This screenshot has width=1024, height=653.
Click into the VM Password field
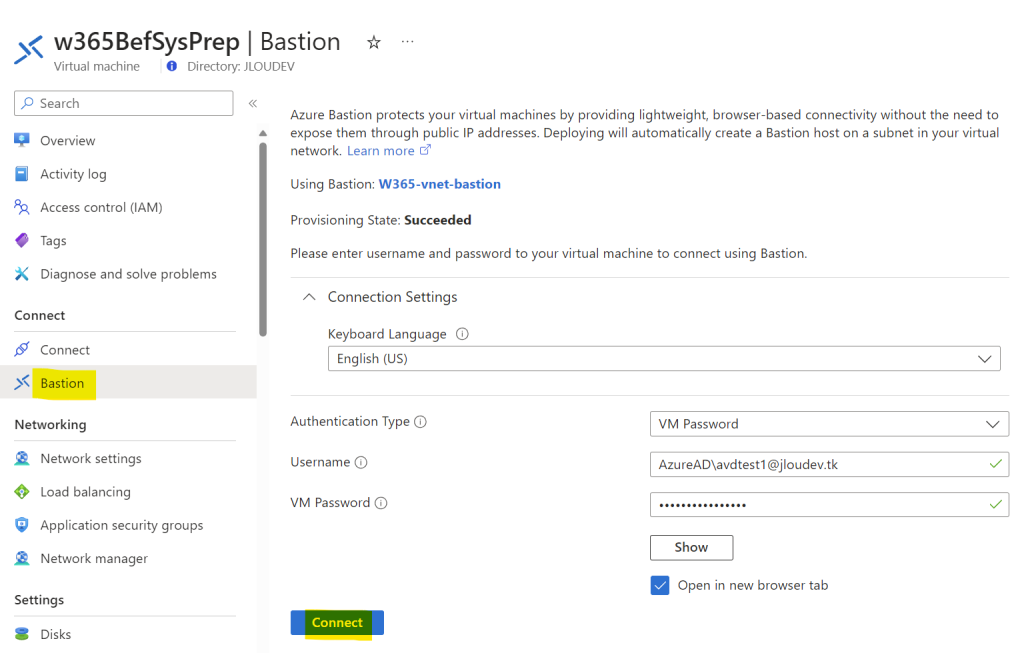pyautogui.click(x=829, y=505)
